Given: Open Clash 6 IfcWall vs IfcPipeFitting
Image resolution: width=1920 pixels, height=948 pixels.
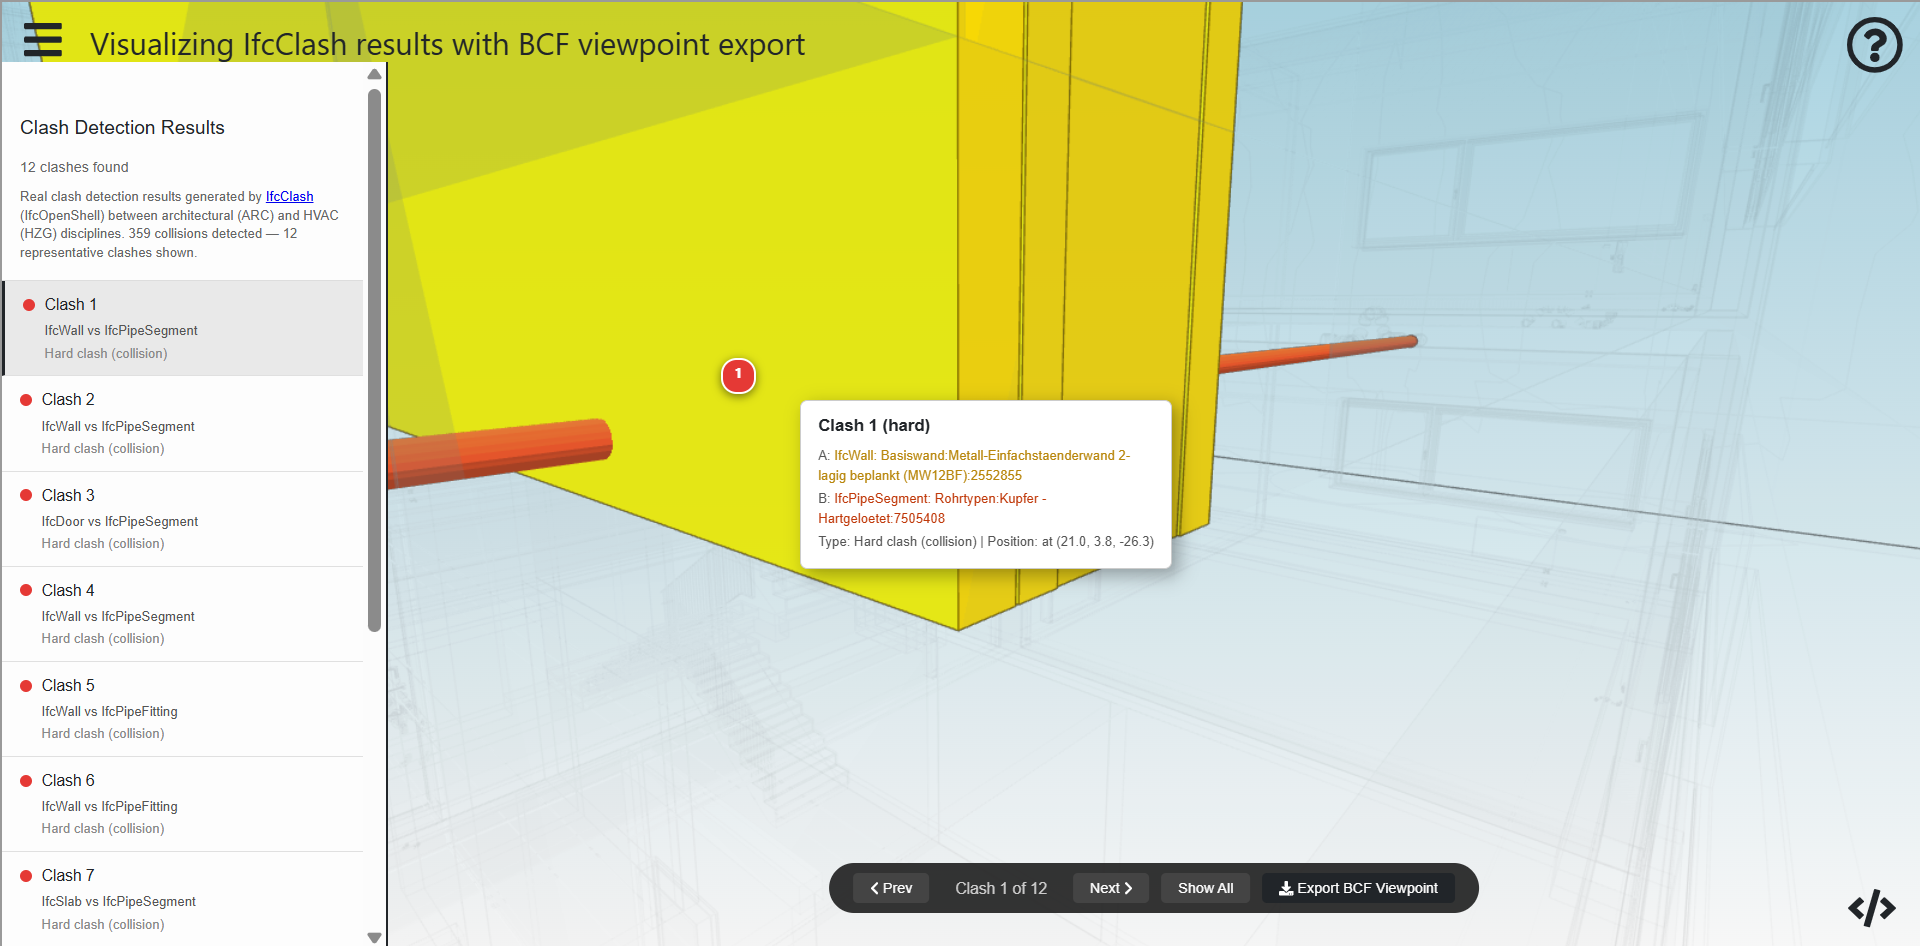Looking at the screenshot, I should coord(183,804).
